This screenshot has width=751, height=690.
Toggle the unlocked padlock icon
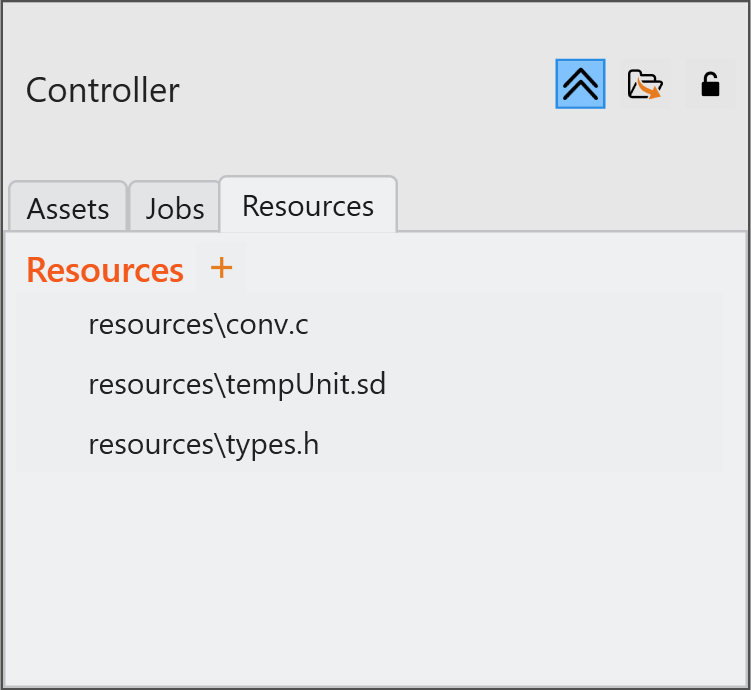[x=710, y=85]
